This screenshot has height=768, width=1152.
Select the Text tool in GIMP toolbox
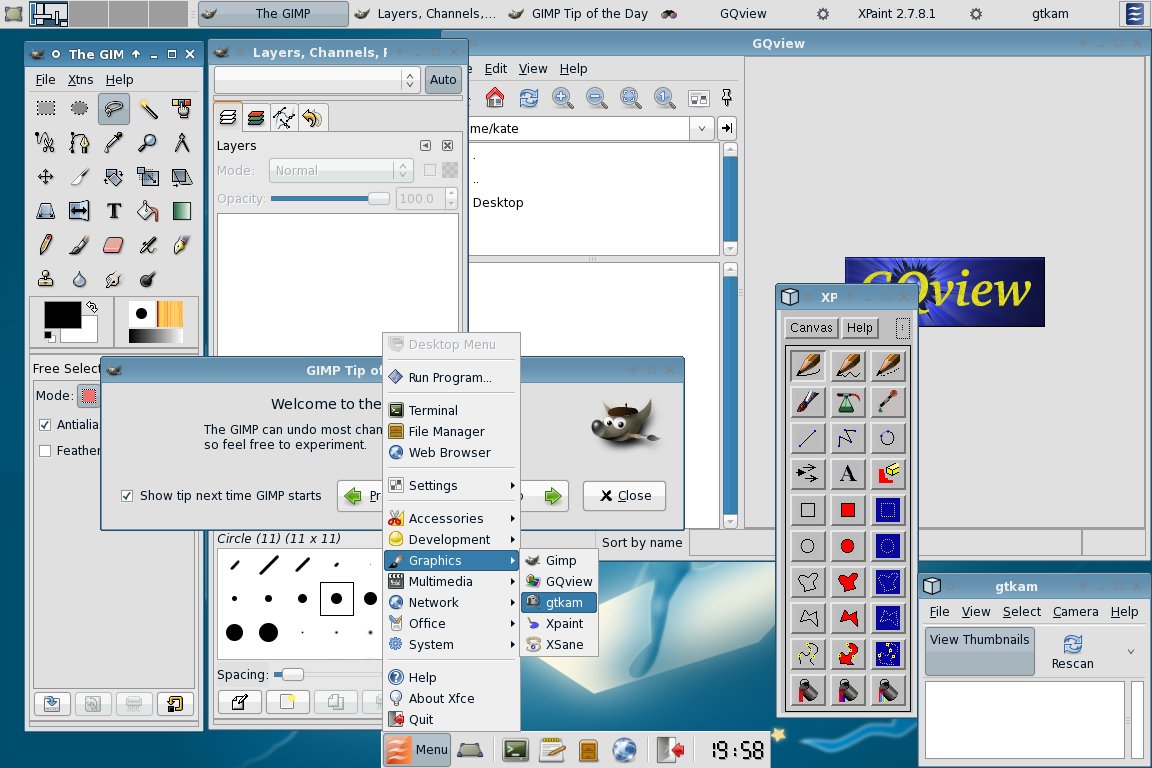pos(113,211)
